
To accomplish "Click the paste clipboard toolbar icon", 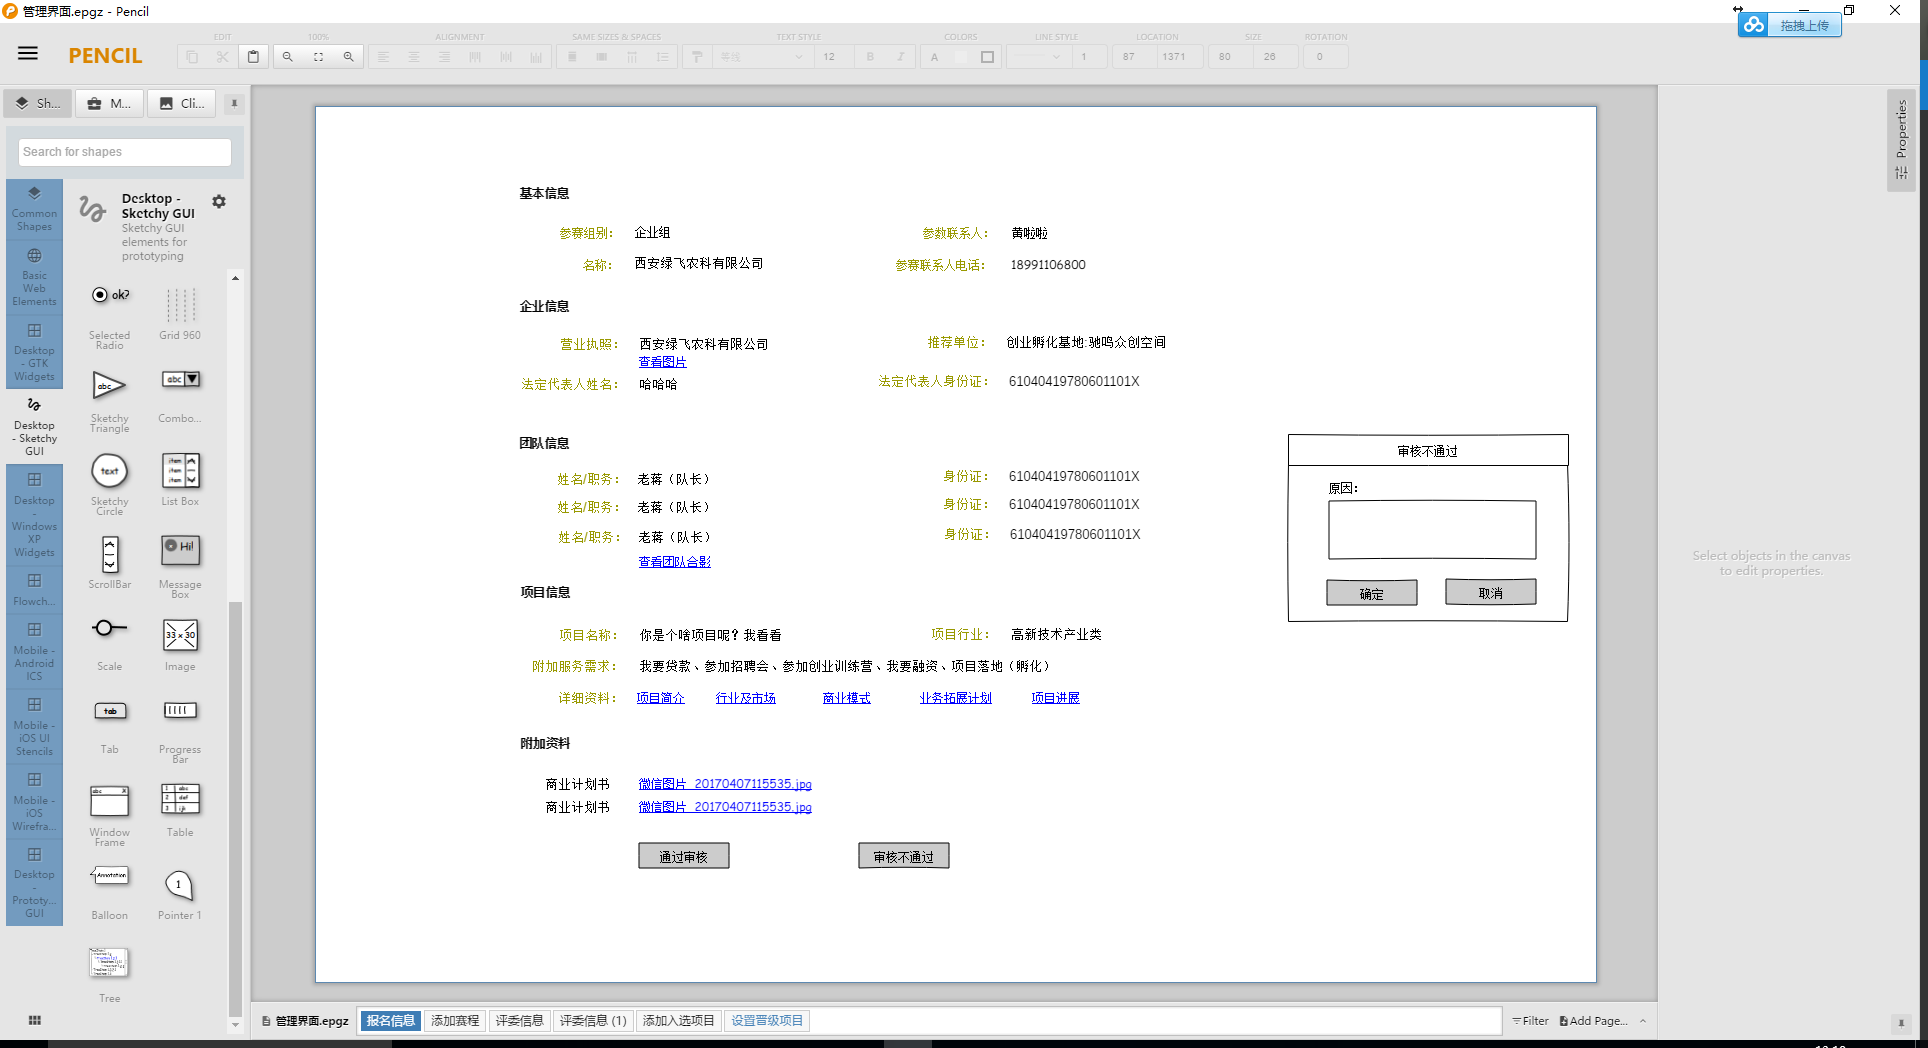I will (x=253, y=57).
